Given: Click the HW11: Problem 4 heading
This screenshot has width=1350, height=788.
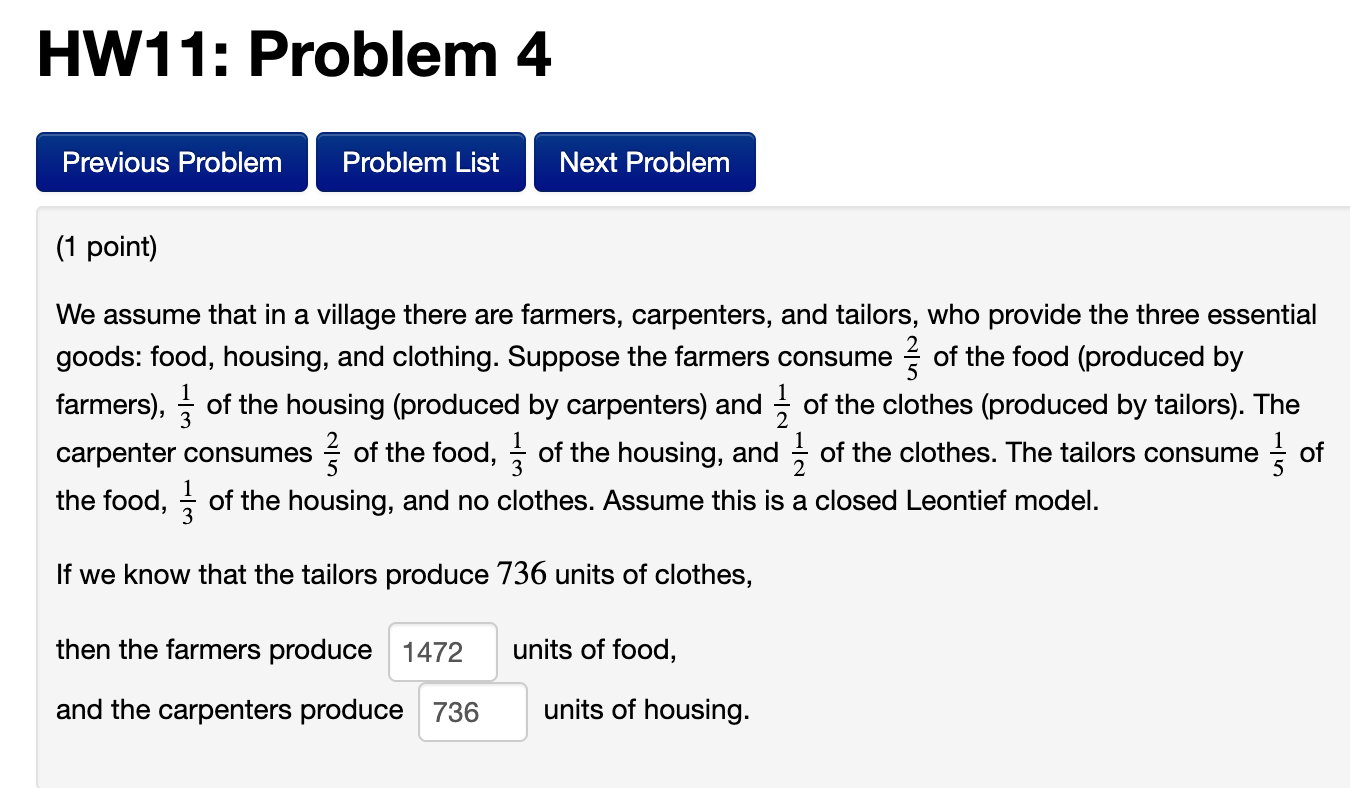Looking at the screenshot, I should click(x=290, y=55).
